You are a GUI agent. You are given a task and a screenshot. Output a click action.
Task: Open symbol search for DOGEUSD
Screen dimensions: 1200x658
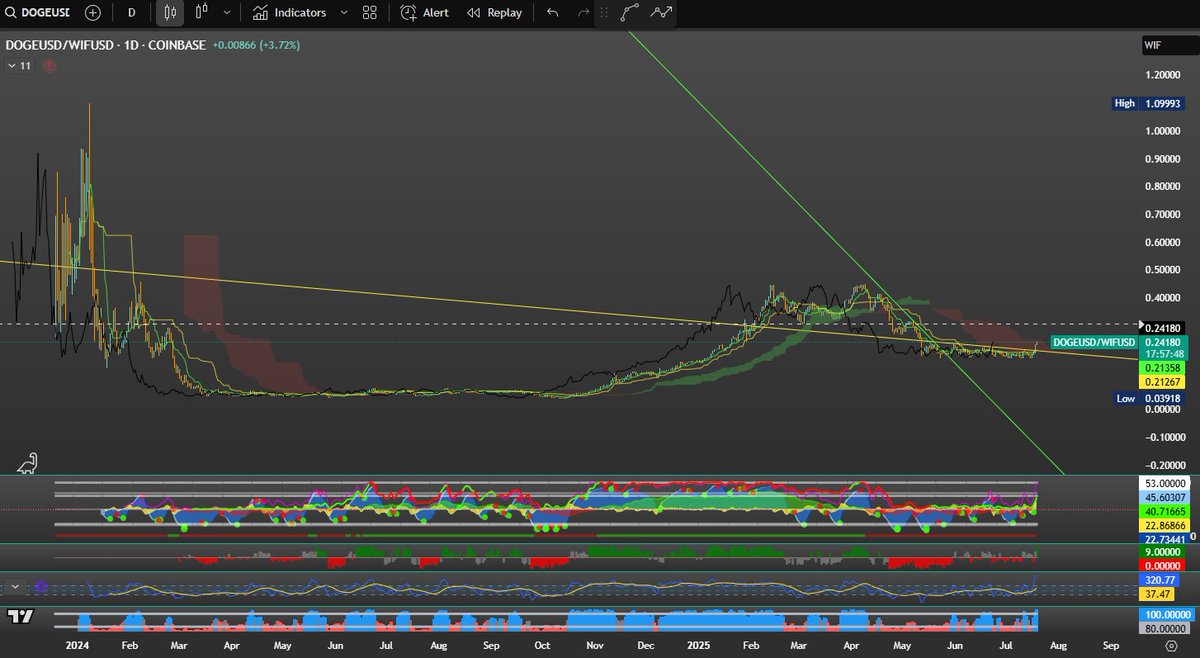(38, 13)
